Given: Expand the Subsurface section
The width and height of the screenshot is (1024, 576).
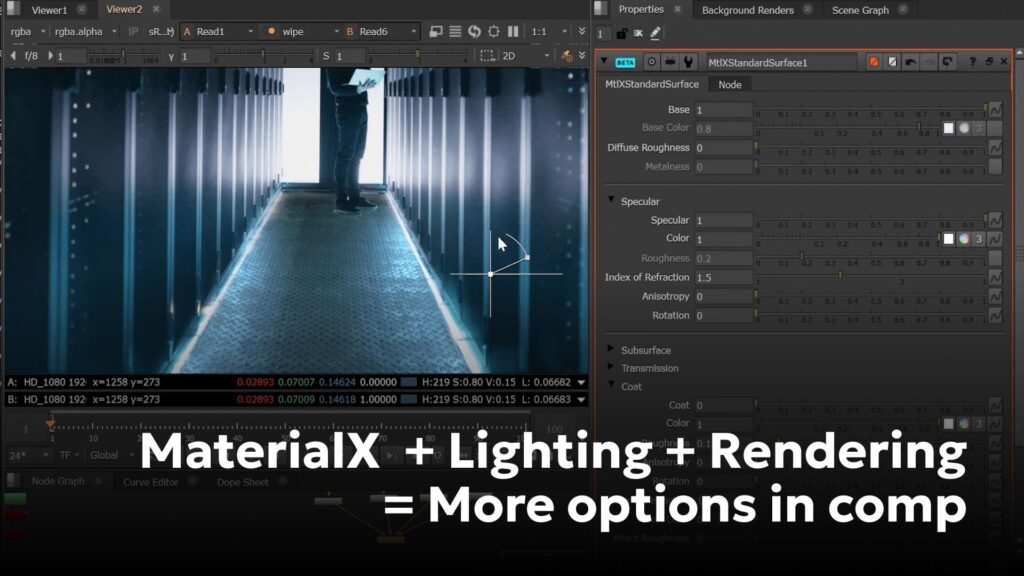Looking at the screenshot, I should click(612, 350).
